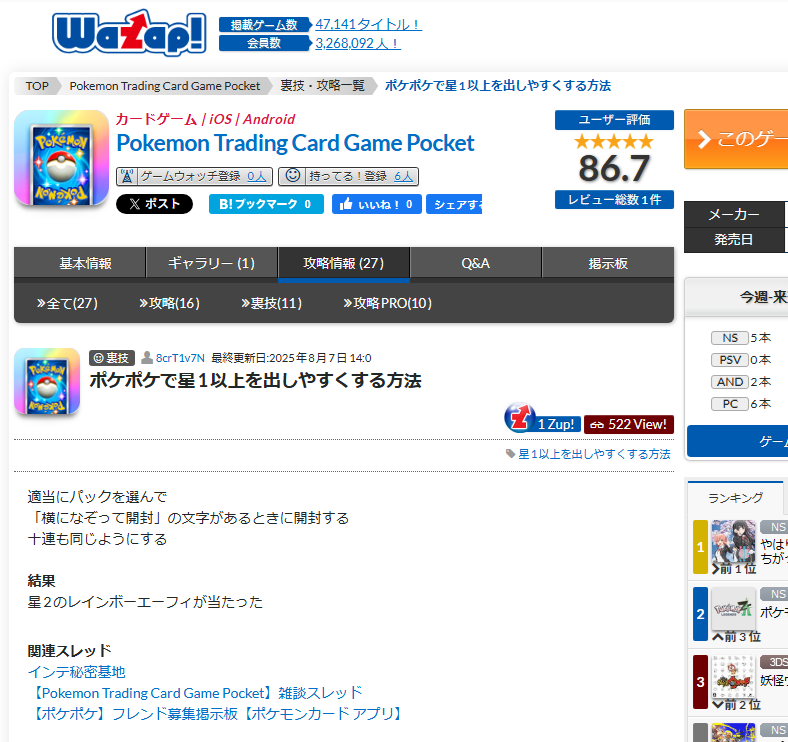The width and height of the screenshot is (788, 742).
Task: Open the インテ秘密基地 thread link
Action: (76, 672)
